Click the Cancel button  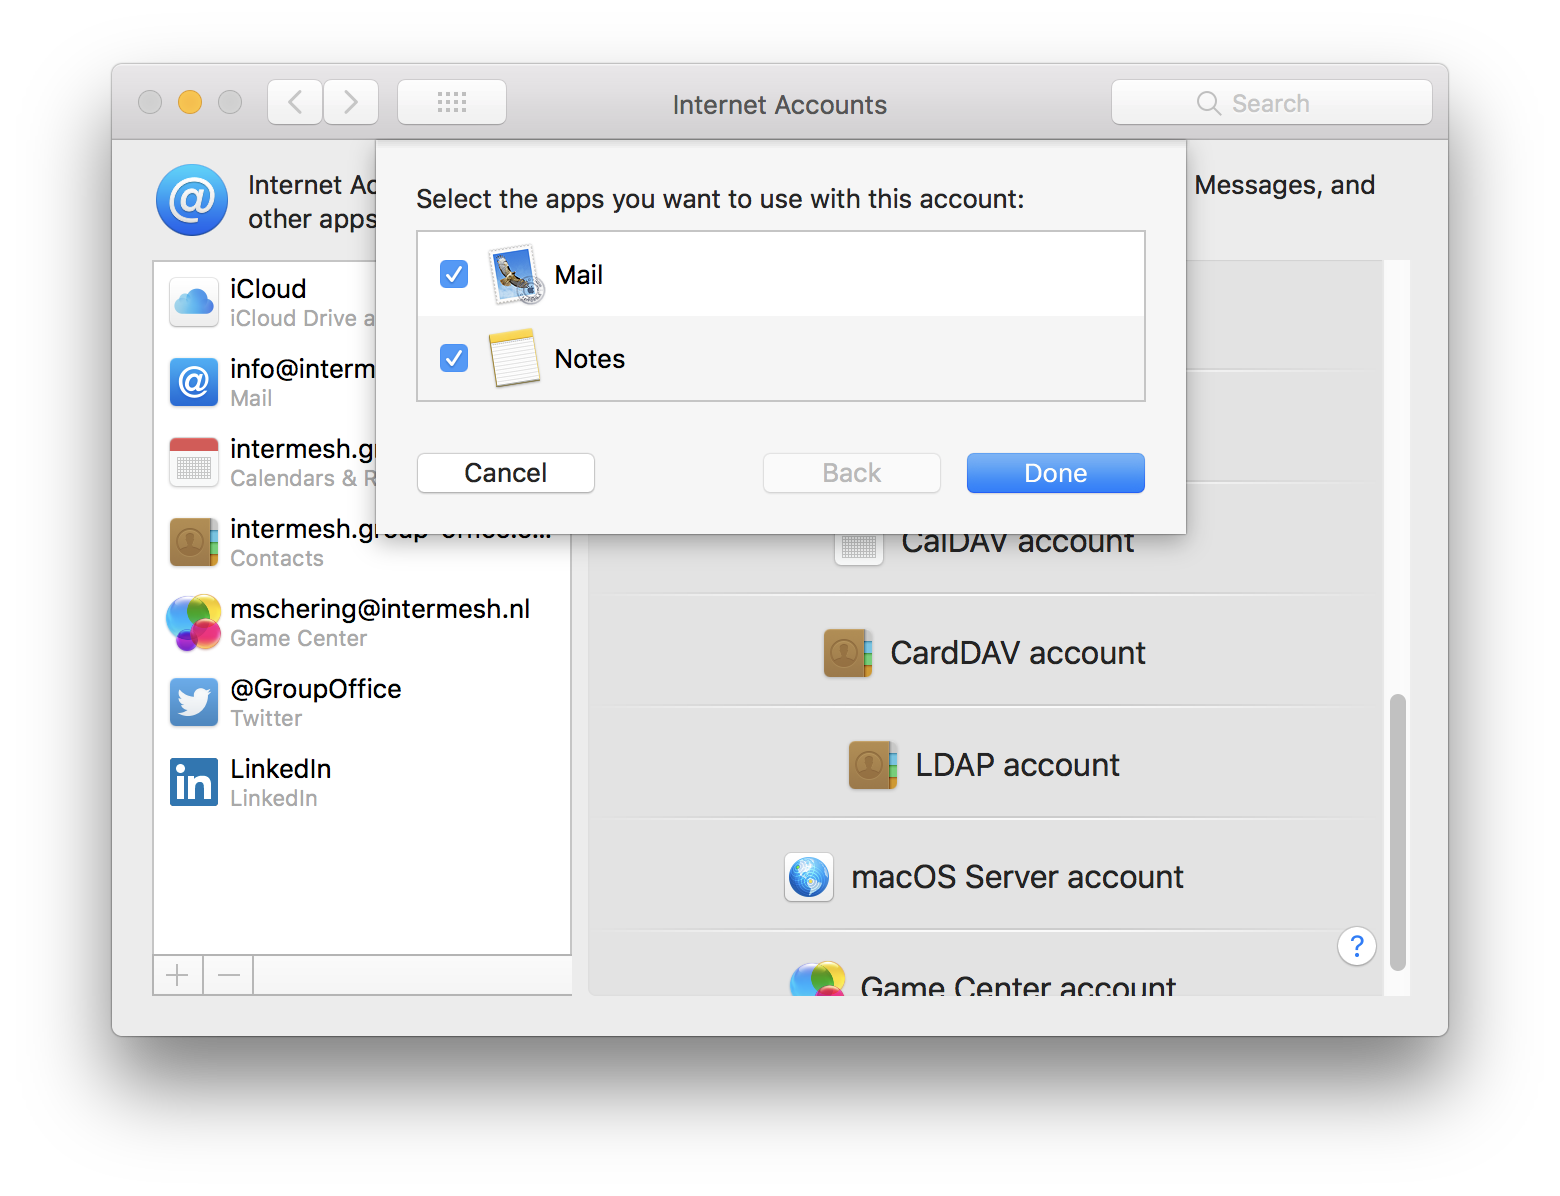(x=506, y=473)
